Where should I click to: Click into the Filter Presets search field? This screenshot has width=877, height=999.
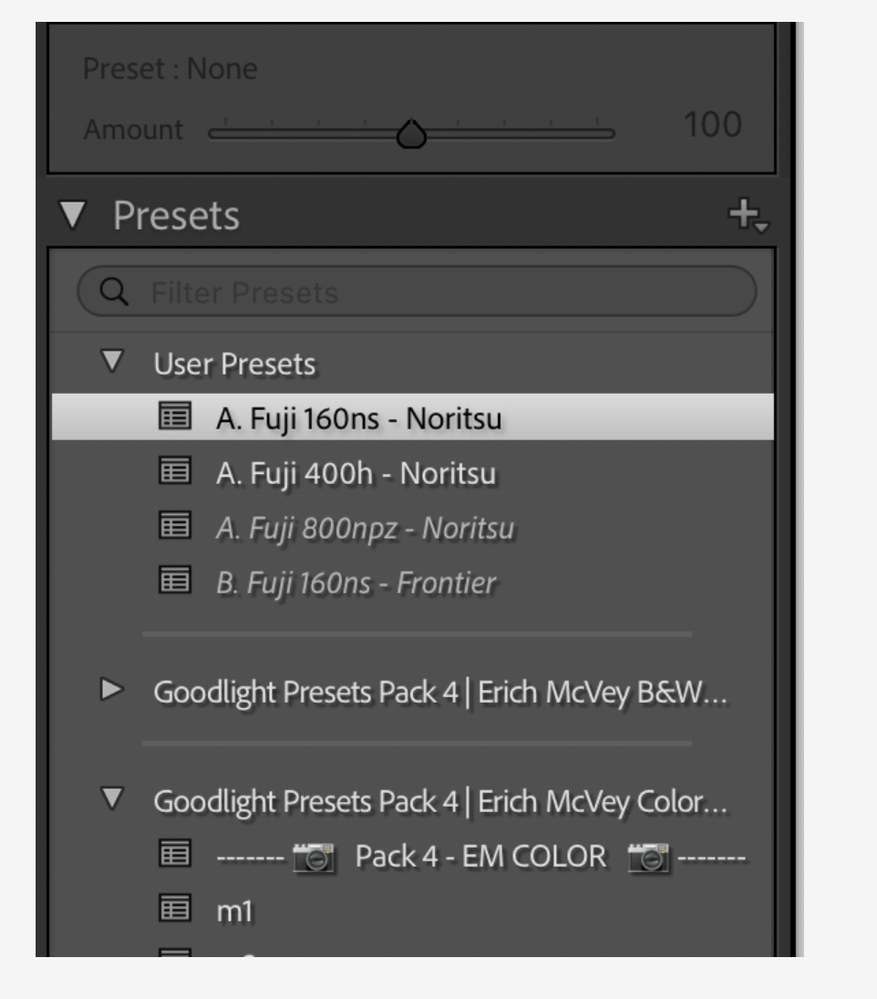pyautogui.click(x=417, y=292)
